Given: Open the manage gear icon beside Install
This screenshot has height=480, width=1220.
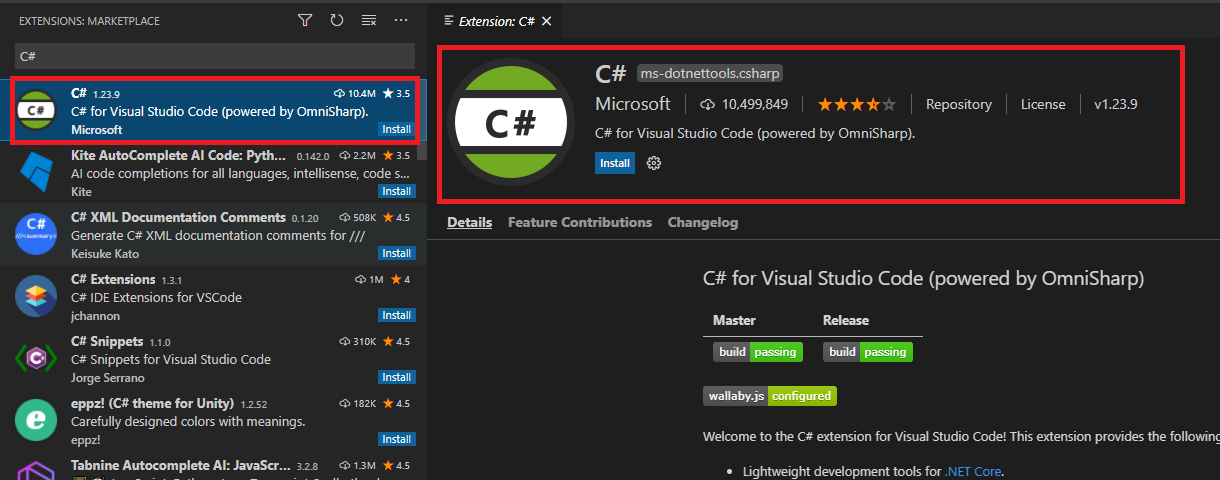Looking at the screenshot, I should click(x=654, y=163).
